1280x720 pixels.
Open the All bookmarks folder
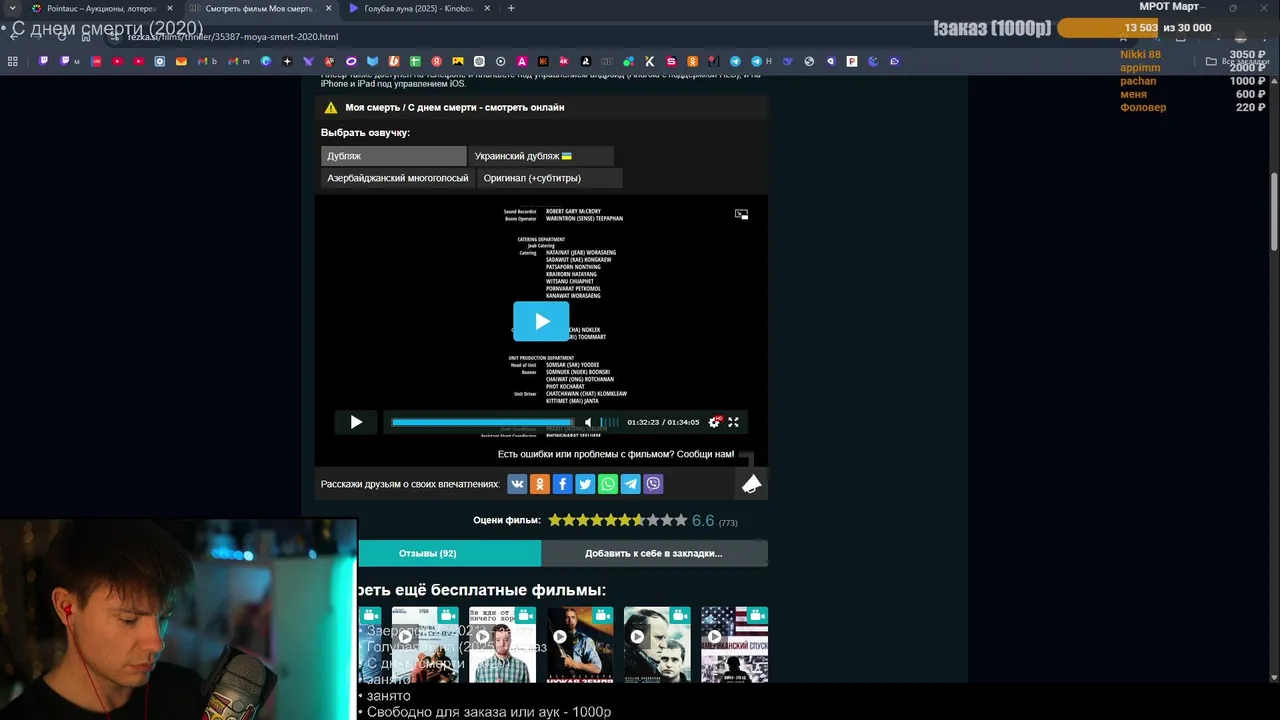(1237, 61)
